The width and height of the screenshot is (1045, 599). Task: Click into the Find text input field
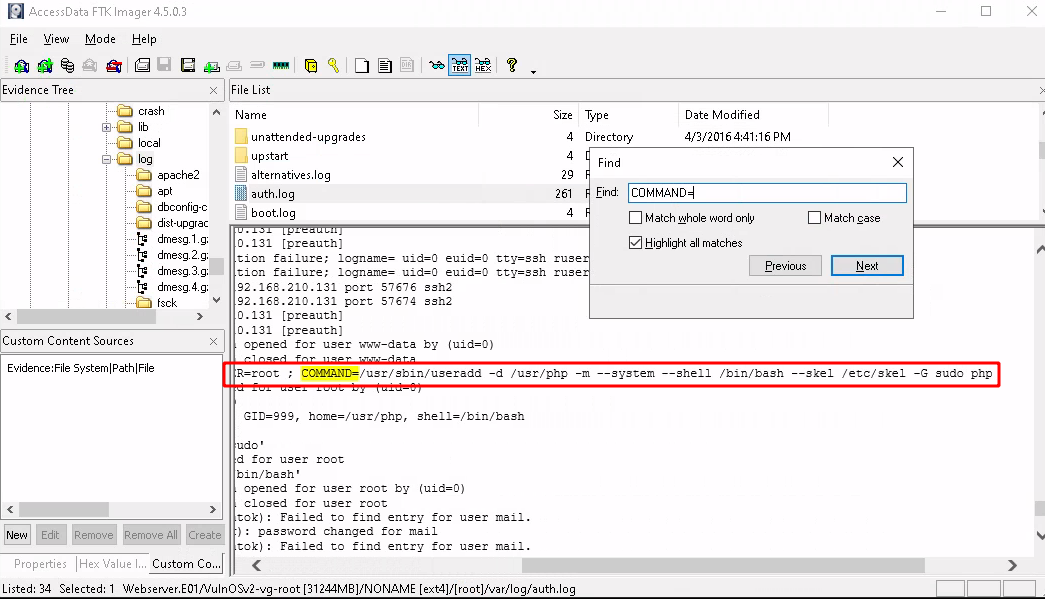tap(767, 193)
